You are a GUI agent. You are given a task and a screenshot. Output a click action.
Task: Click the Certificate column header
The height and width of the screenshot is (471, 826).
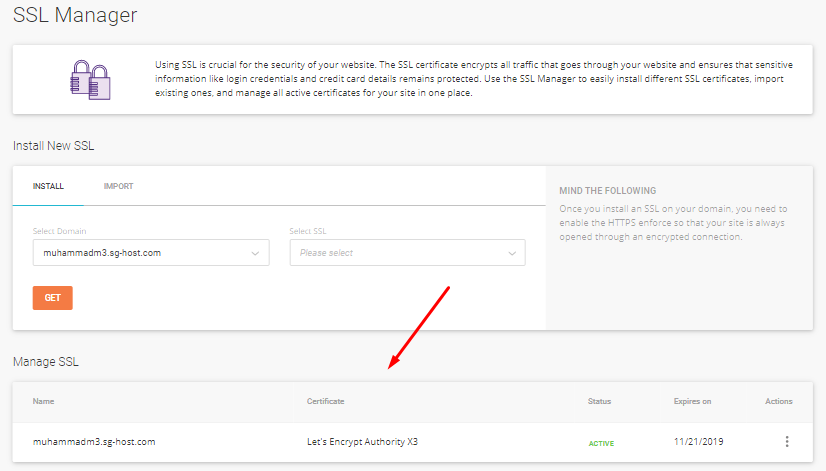(326, 401)
